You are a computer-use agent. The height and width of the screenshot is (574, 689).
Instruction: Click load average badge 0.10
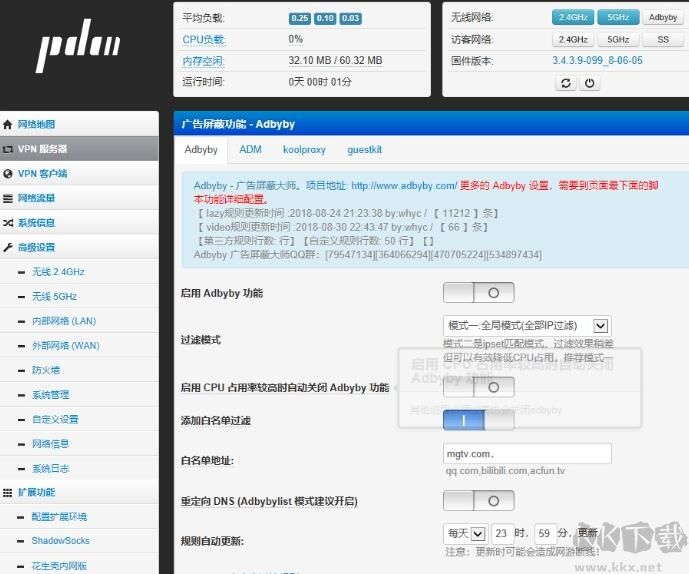click(325, 18)
